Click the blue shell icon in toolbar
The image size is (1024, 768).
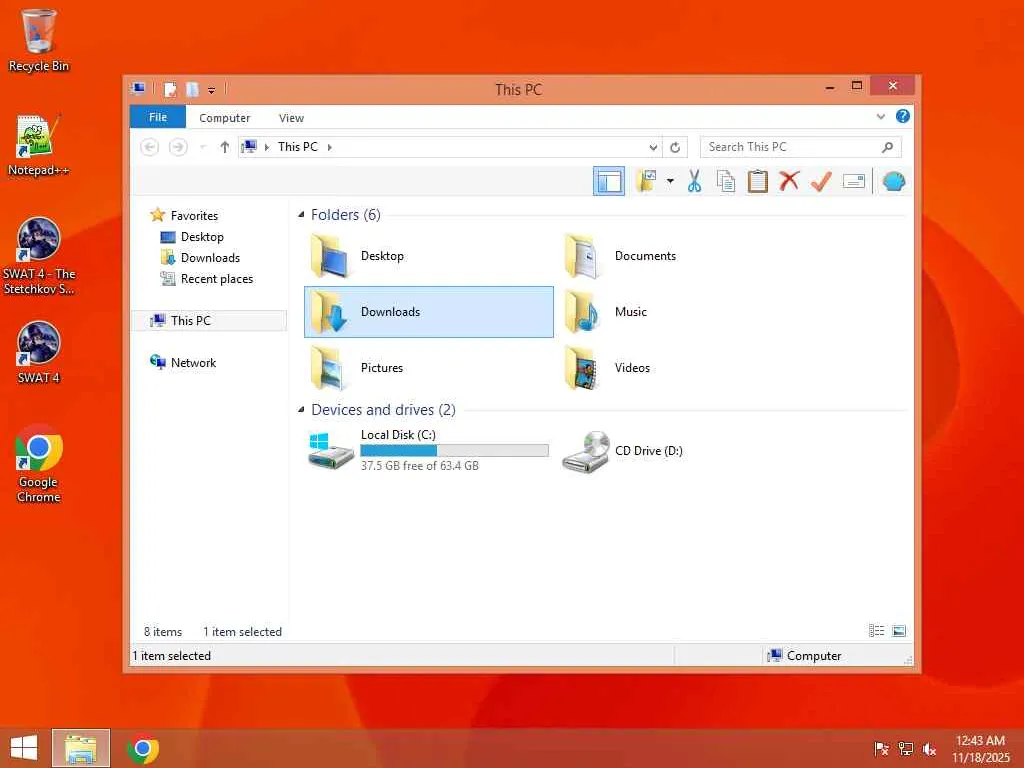(893, 182)
